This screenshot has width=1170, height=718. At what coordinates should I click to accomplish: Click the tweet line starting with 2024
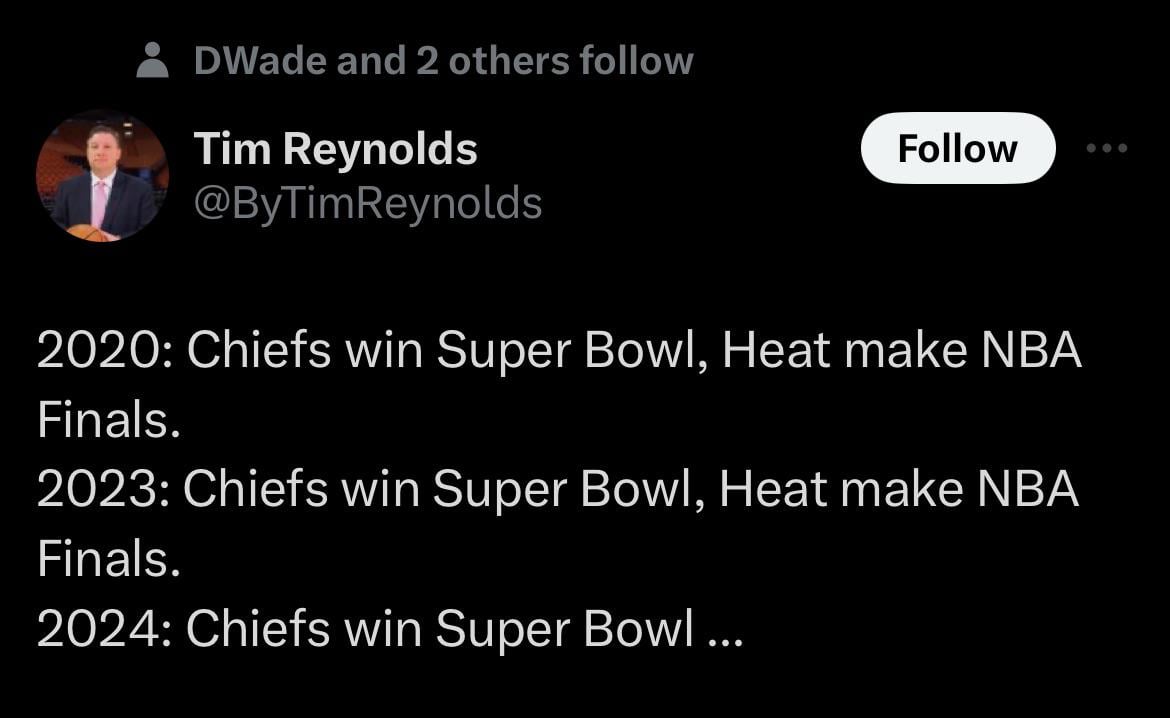click(390, 628)
